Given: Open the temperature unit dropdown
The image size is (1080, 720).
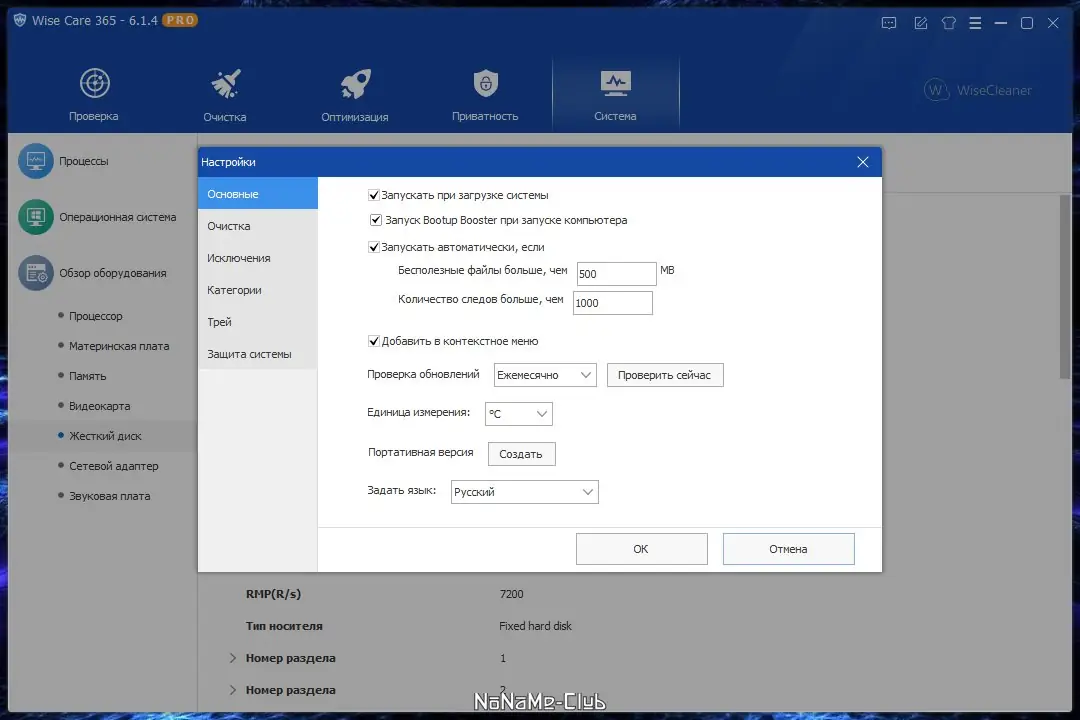Looking at the screenshot, I should (518, 413).
